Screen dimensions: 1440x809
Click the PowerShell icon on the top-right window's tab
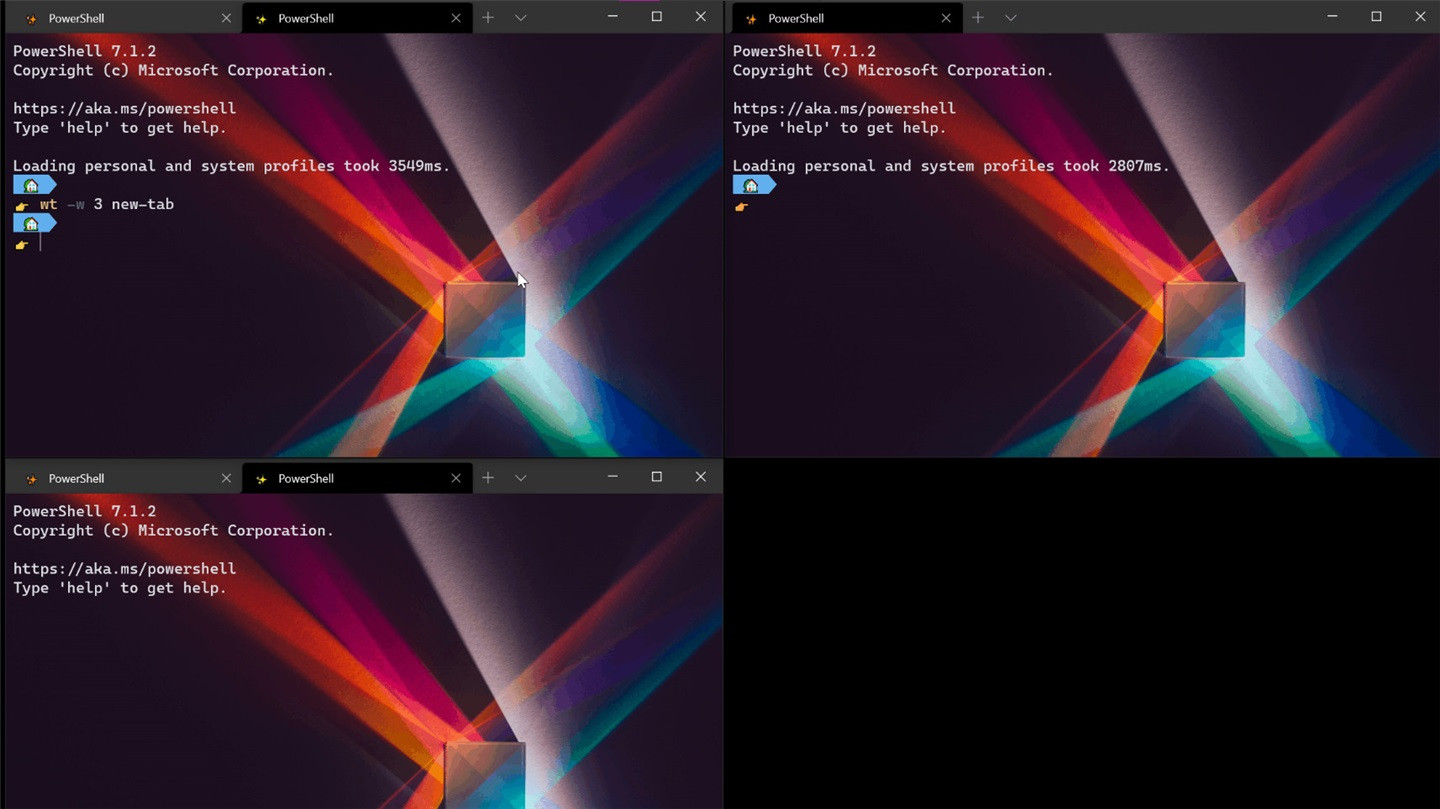click(753, 17)
